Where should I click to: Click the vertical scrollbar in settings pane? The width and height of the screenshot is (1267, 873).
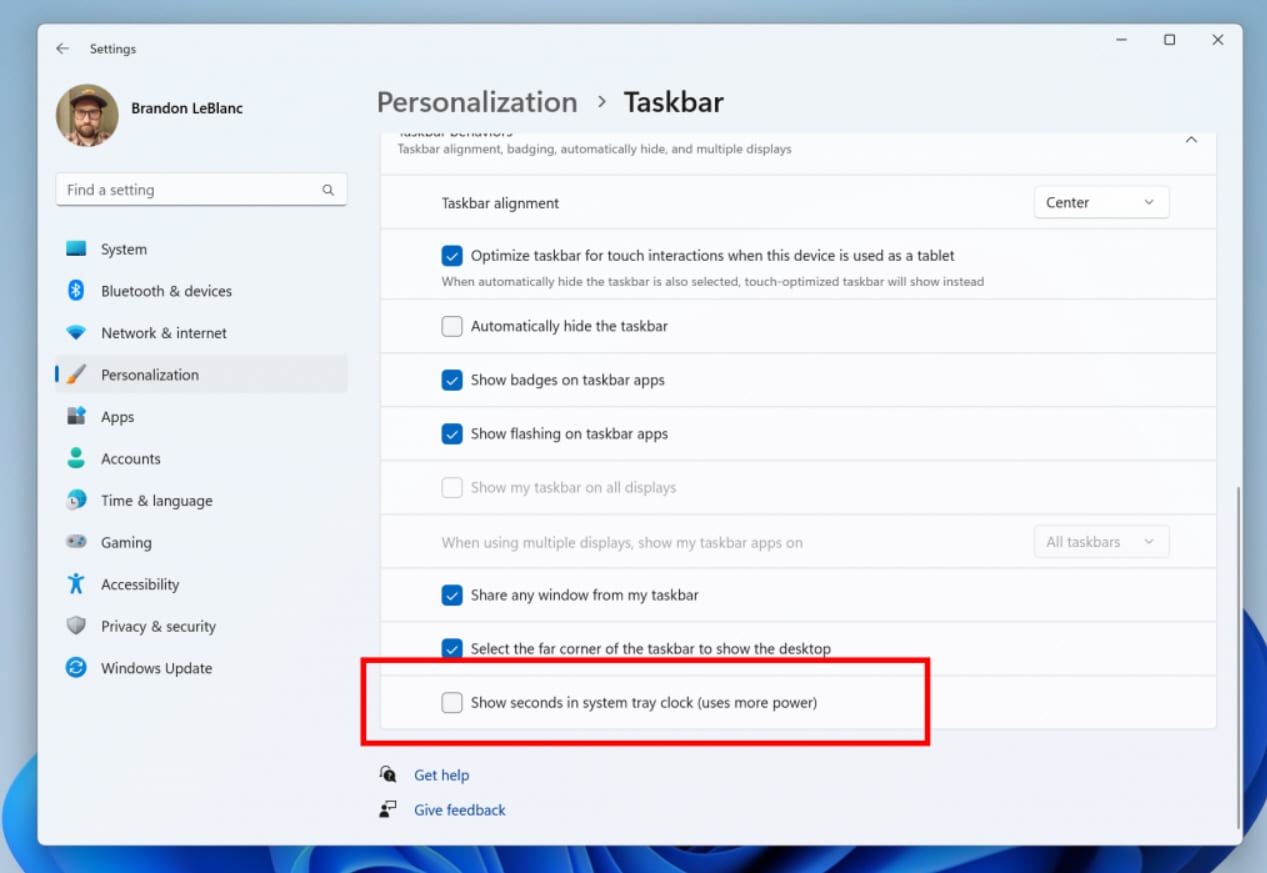click(x=1238, y=650)
